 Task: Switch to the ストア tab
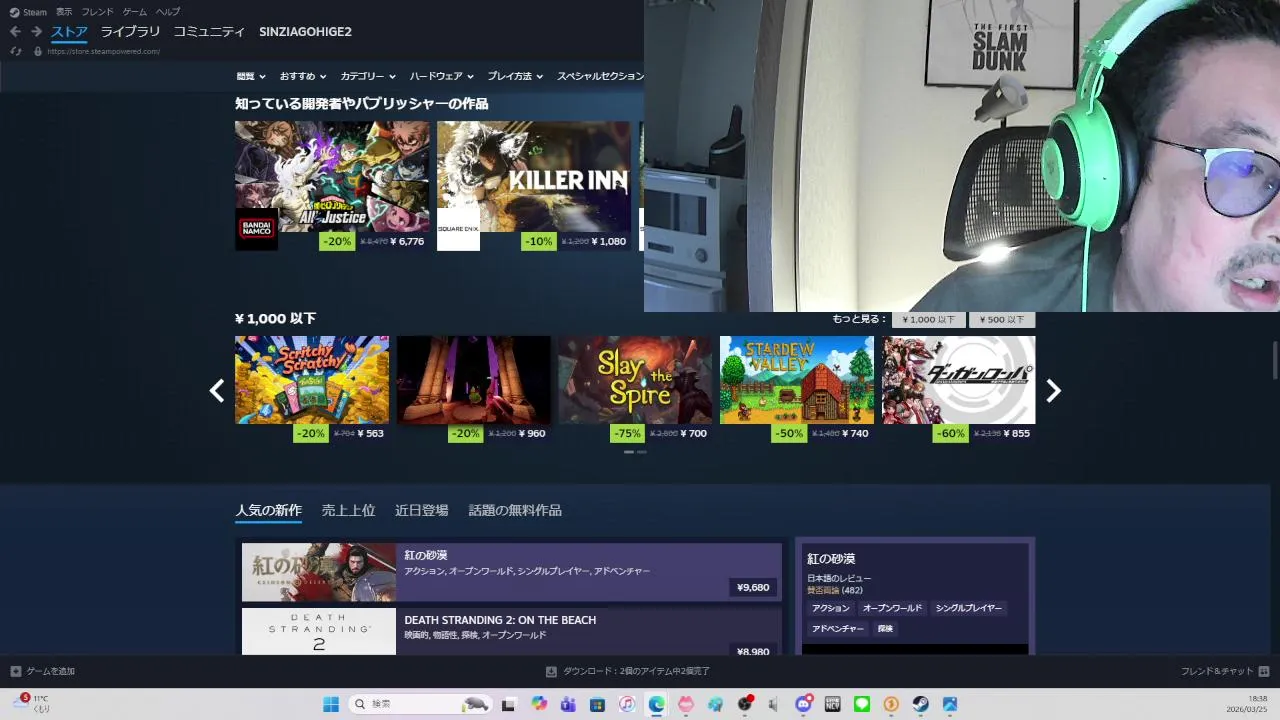point(70,32)
